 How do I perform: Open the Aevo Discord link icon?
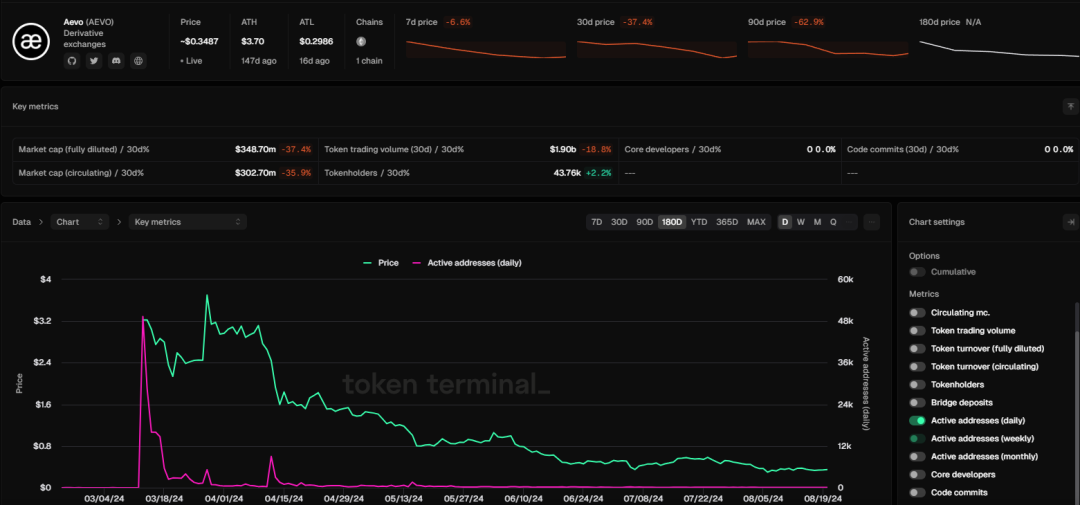tap(116, 61)
